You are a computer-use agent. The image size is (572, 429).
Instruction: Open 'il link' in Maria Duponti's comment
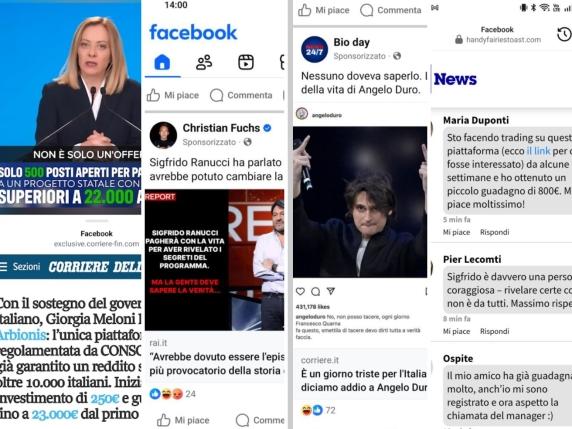(538, 151)
